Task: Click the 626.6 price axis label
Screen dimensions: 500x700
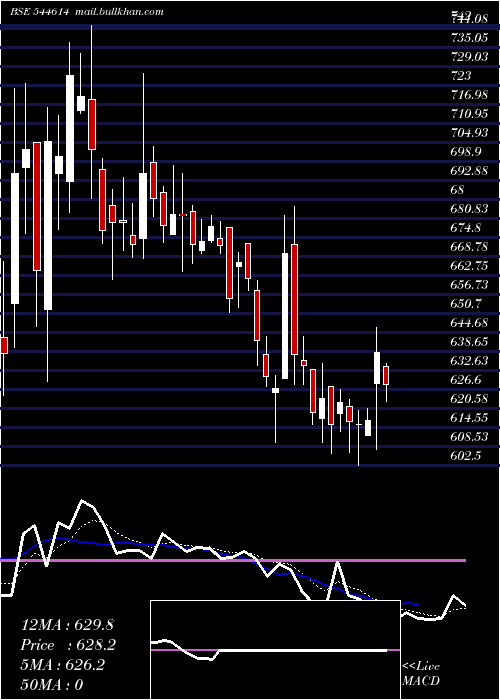Action: [466, 379]
